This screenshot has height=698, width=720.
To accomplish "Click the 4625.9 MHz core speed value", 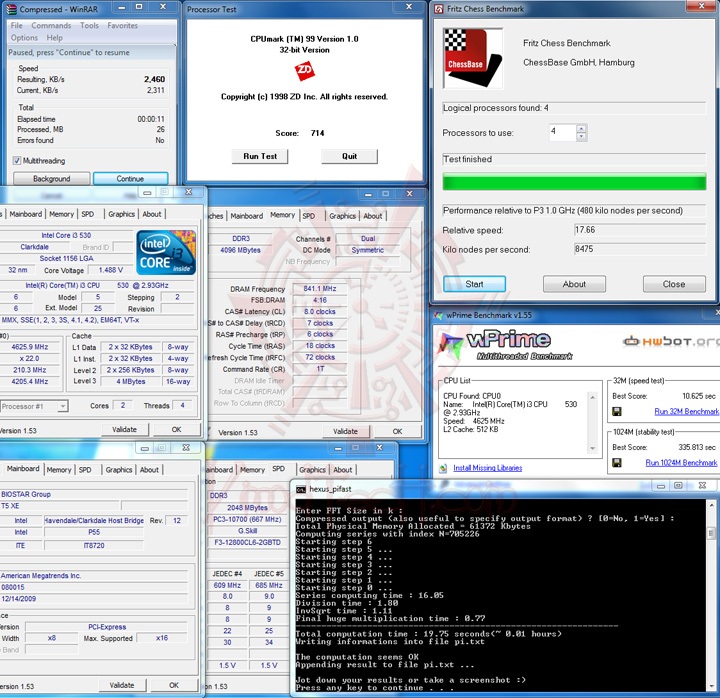I will pos(30,347).
